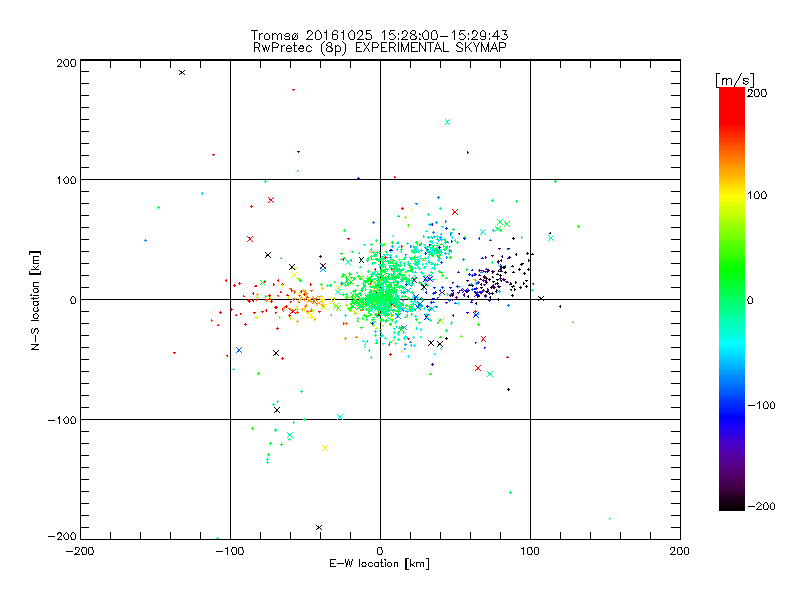This screenshot has width=800, height=600.
Task: Click the N-S axis tick label '200'
Action: coord(66,63)
